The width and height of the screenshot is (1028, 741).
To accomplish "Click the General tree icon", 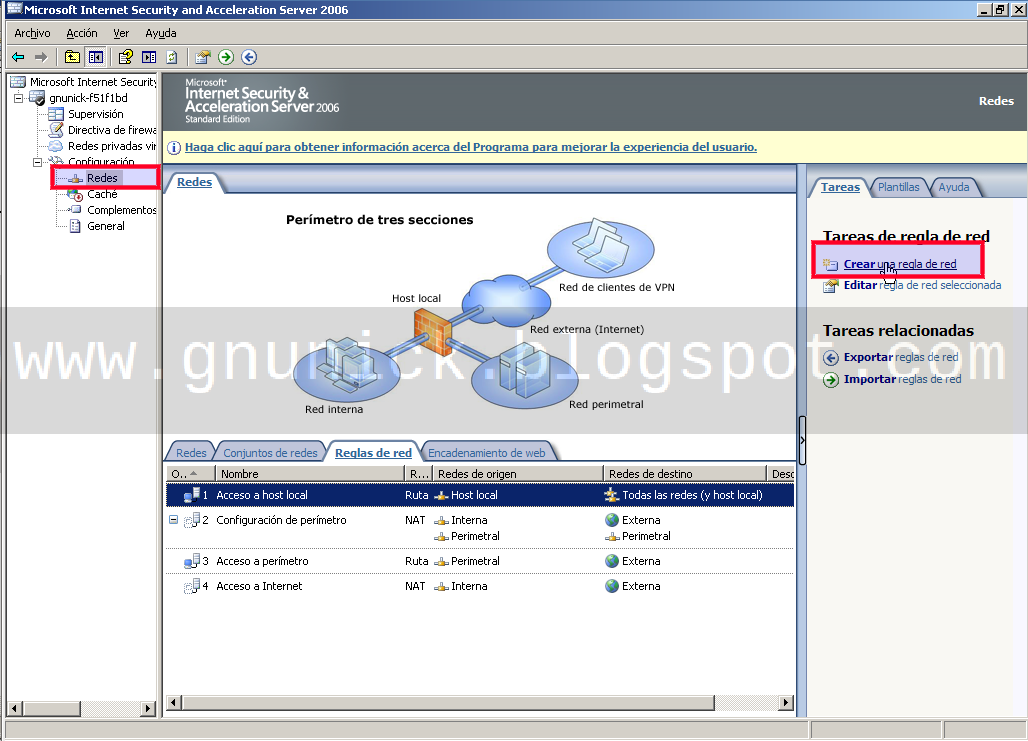I will pos(75,226).
